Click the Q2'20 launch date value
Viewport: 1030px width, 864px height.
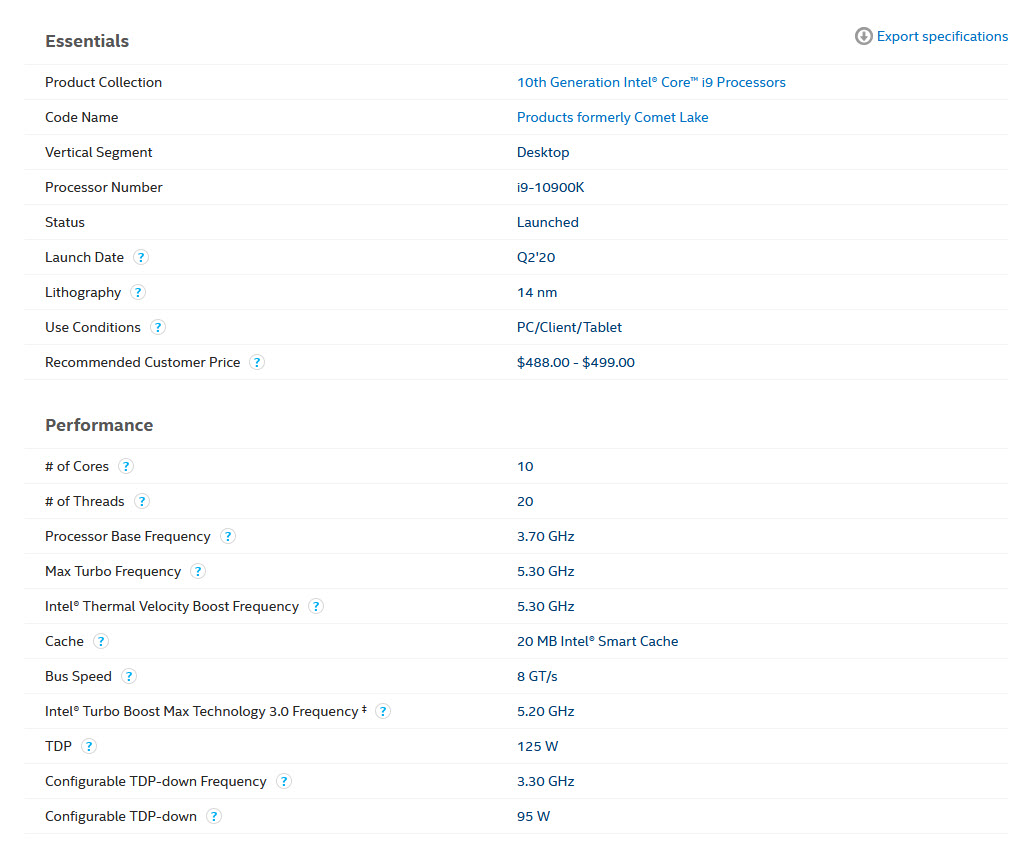(x=536, y=257)
